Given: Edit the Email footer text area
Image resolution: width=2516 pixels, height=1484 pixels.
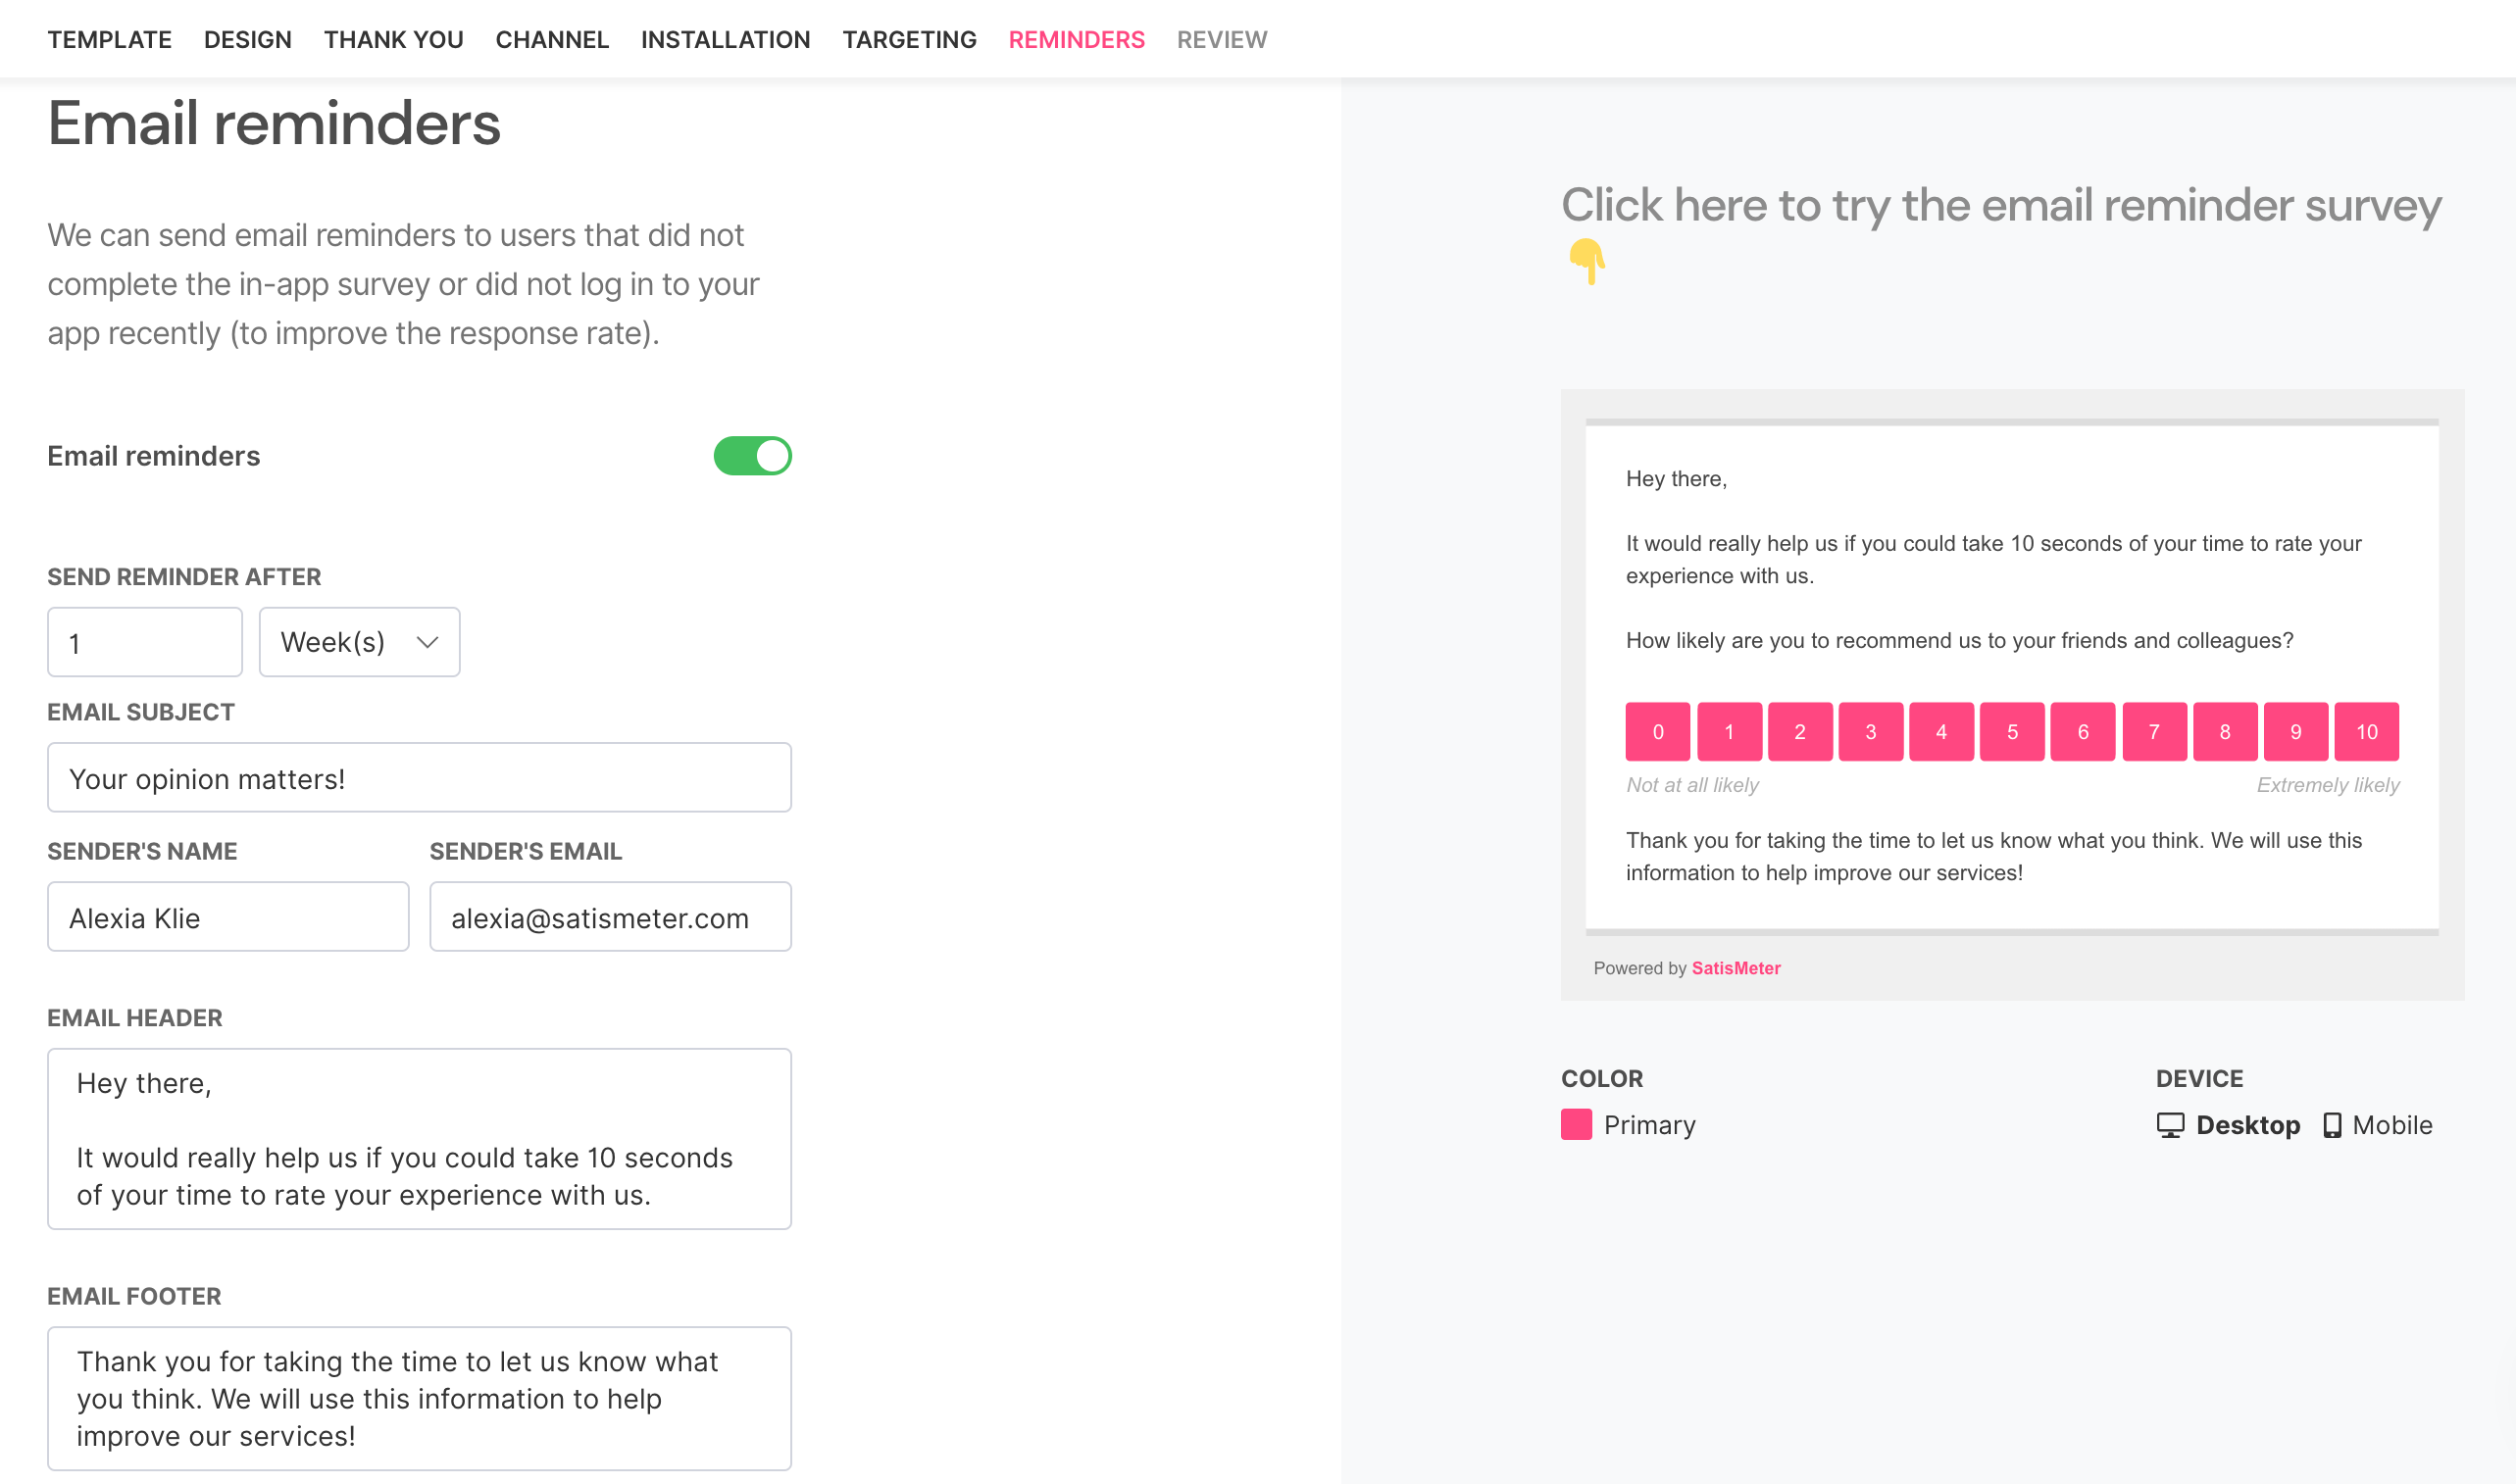Looking at the screenshot, I should (x=419, y=1398).
